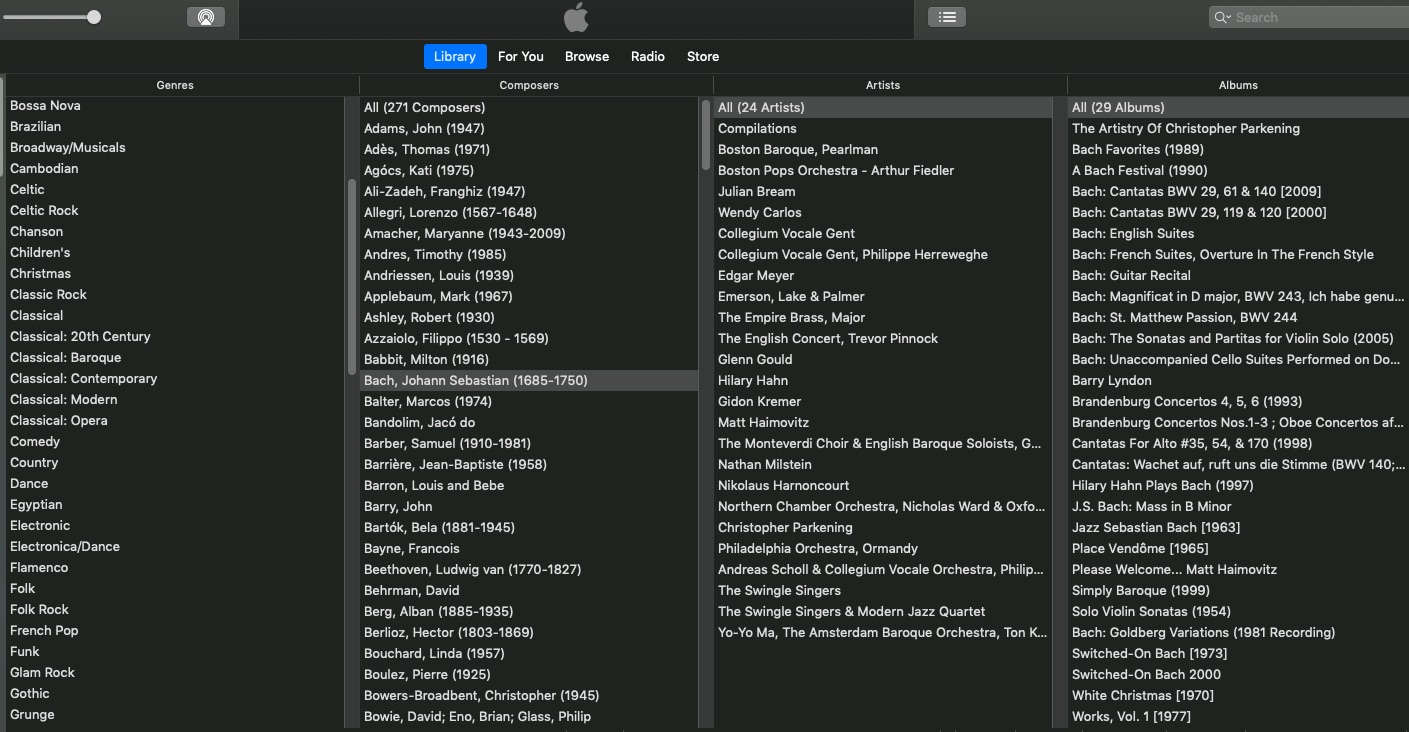Select album Switched-On Bach [1973]
Viewport: 1409px width, 732px height.
(1149, 653)
